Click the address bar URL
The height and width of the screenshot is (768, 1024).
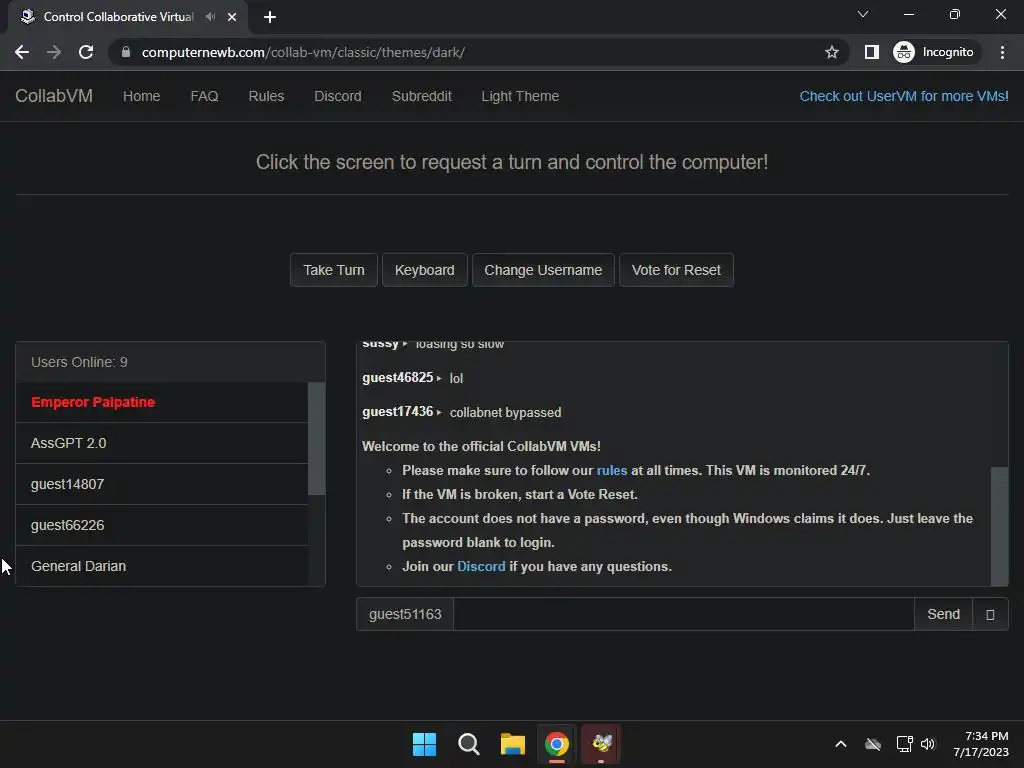pos(303,52)
